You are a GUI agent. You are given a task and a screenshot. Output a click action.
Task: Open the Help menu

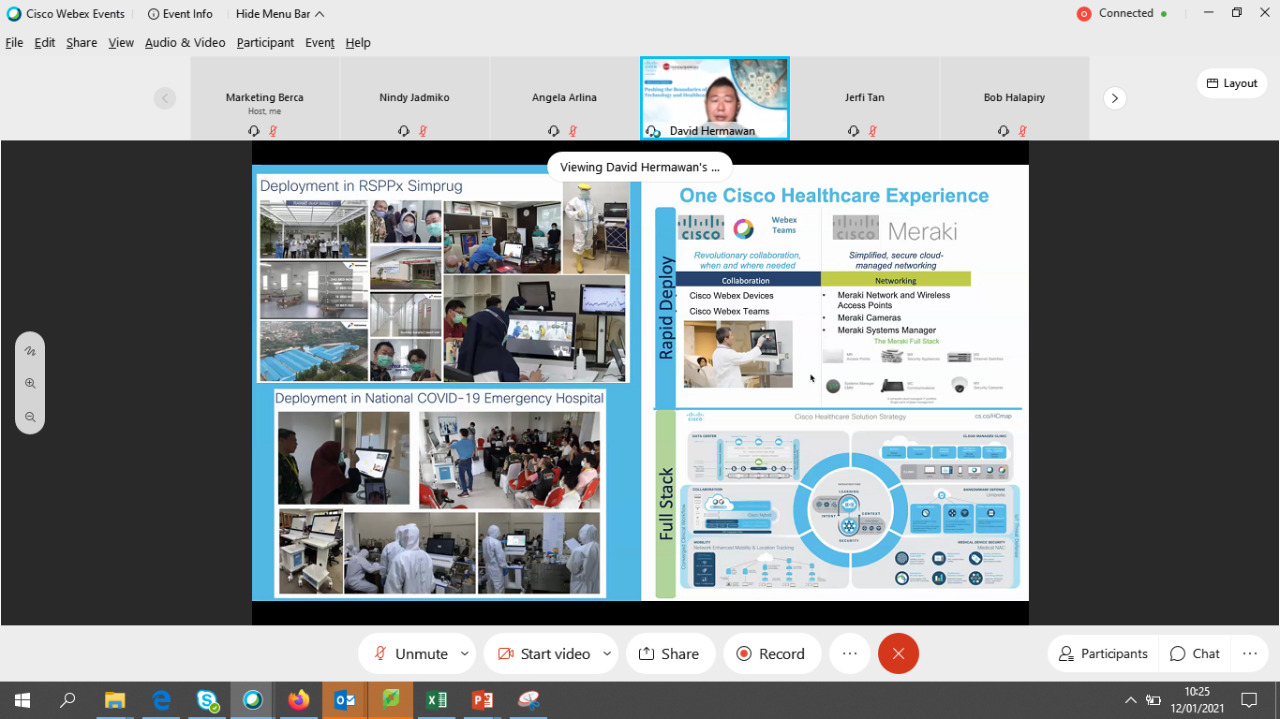coord(358,42)
